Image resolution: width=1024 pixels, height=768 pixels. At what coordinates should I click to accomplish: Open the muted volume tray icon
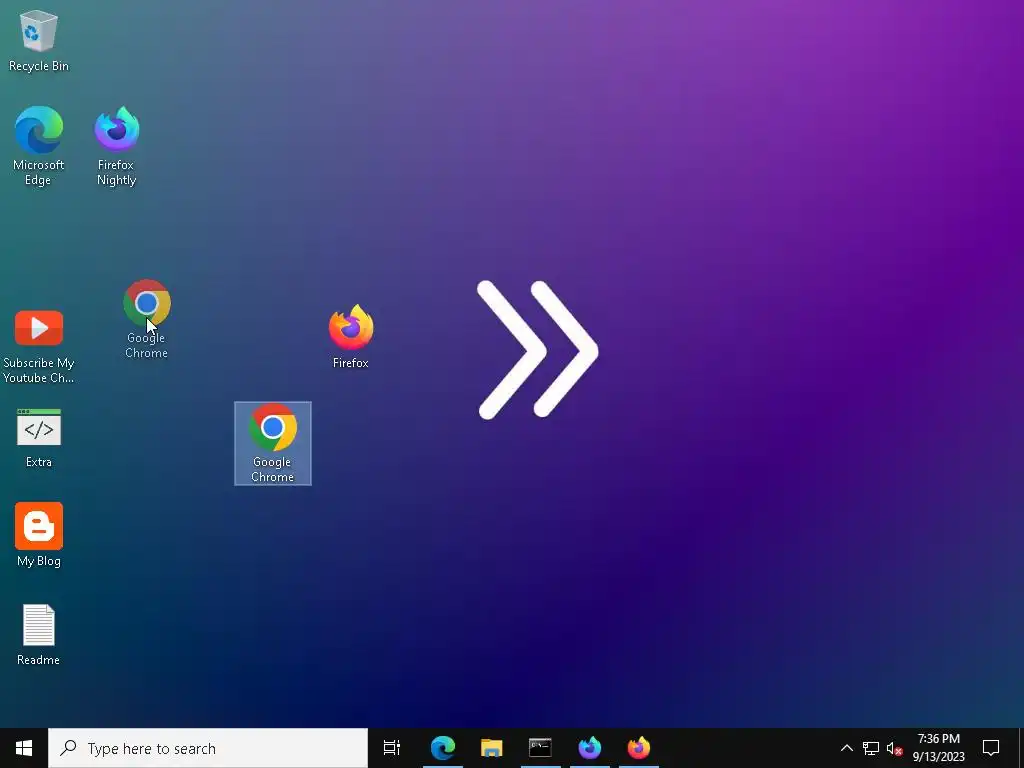[x=895, y=748]
